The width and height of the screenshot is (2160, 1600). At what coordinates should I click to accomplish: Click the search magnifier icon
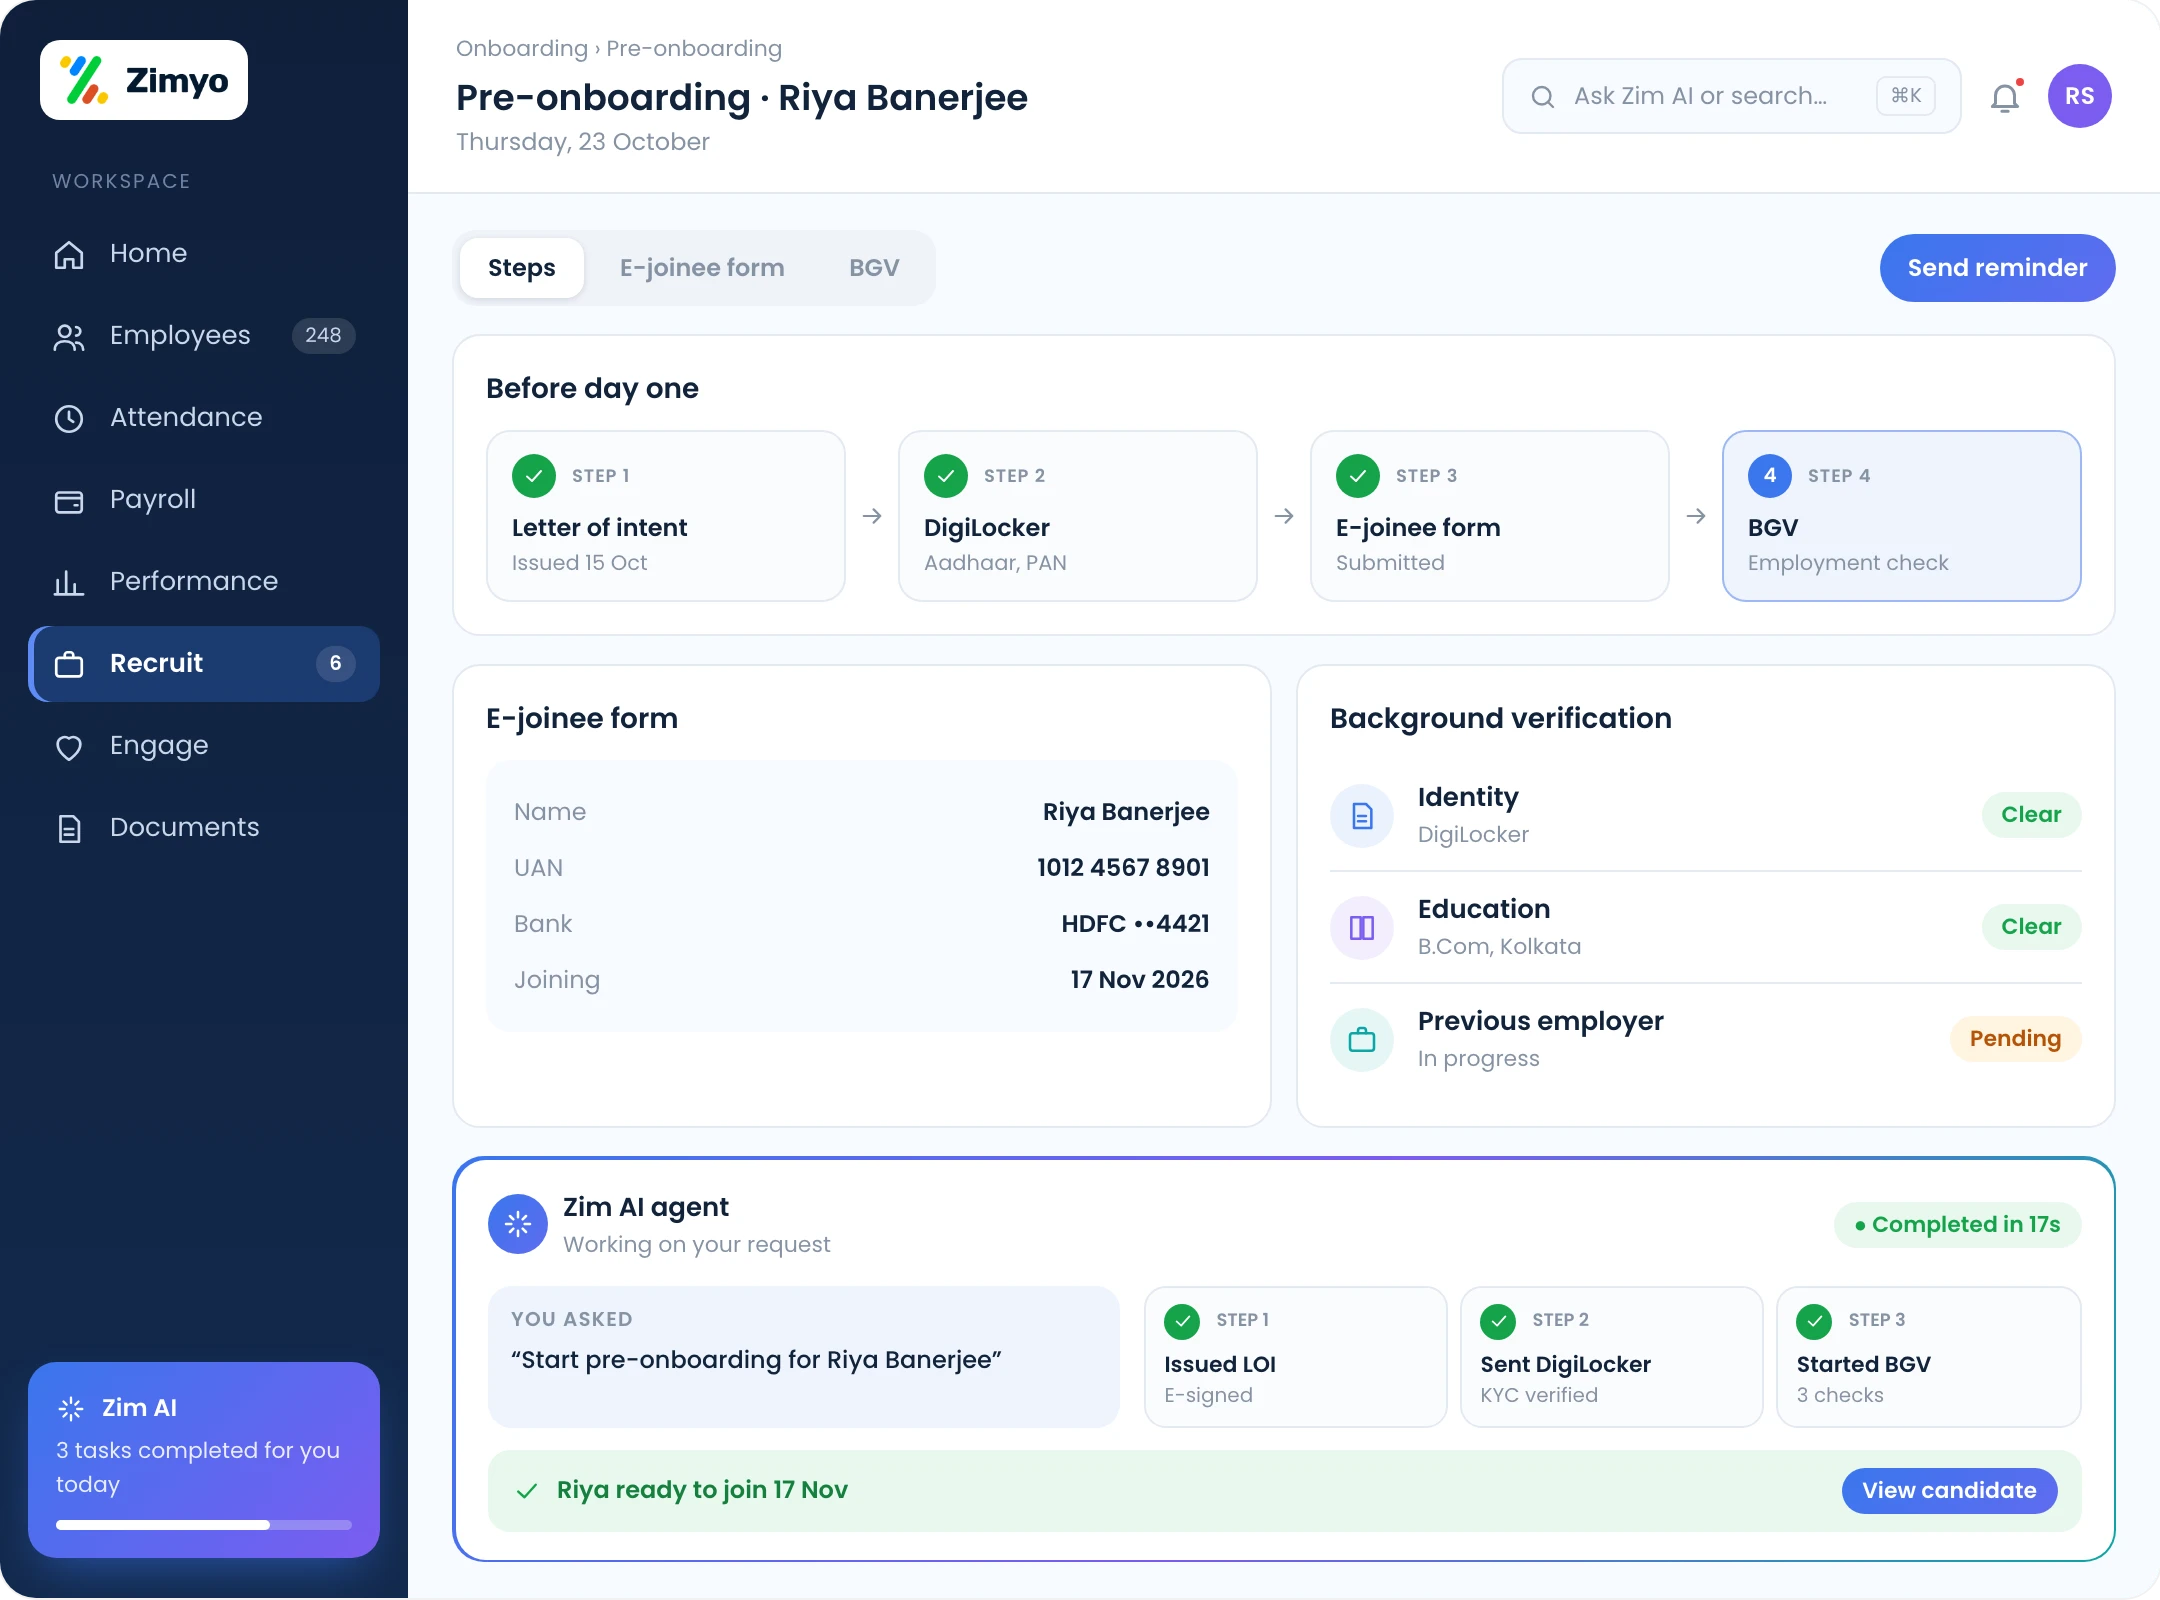1543,97
